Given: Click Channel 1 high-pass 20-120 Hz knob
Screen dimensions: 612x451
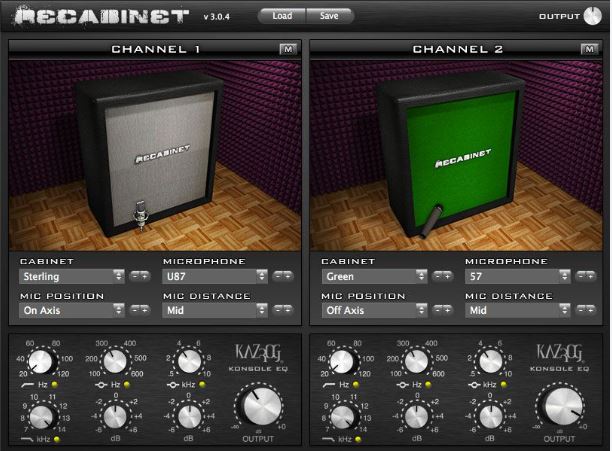Looking at the screenshot, I should point(41,362).
